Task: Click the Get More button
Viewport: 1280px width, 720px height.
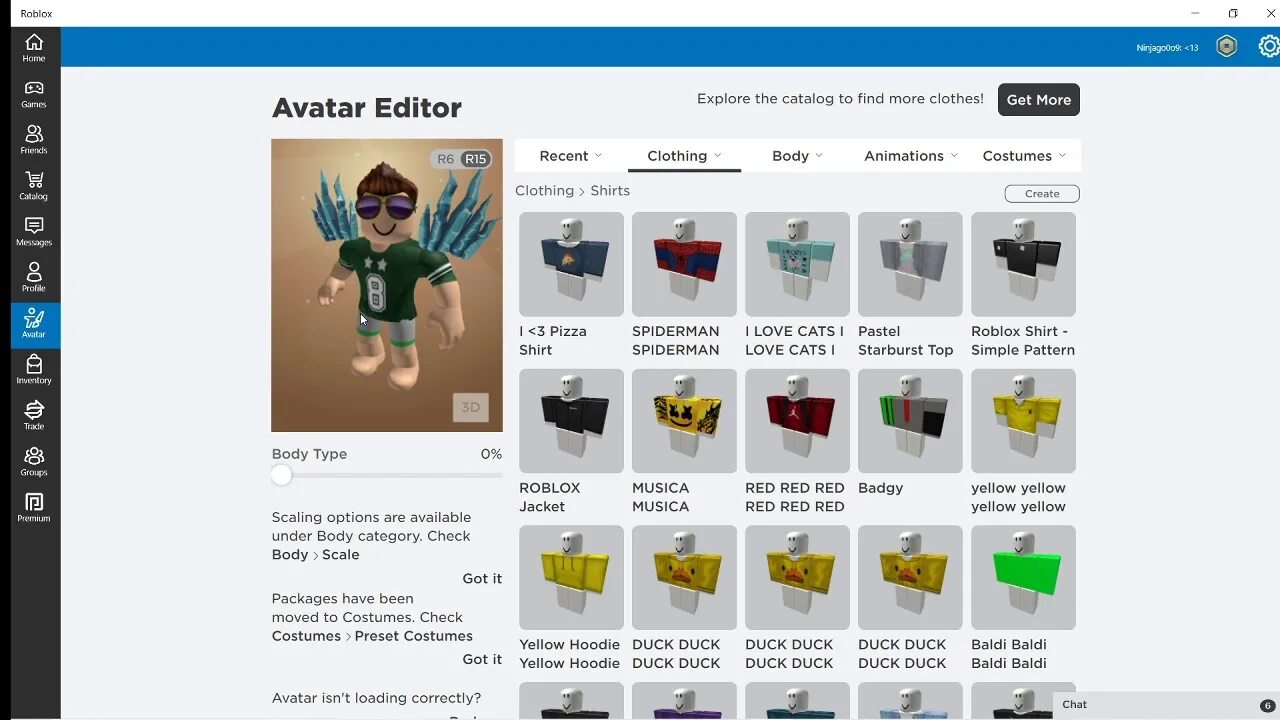Action: [1039, 100]
